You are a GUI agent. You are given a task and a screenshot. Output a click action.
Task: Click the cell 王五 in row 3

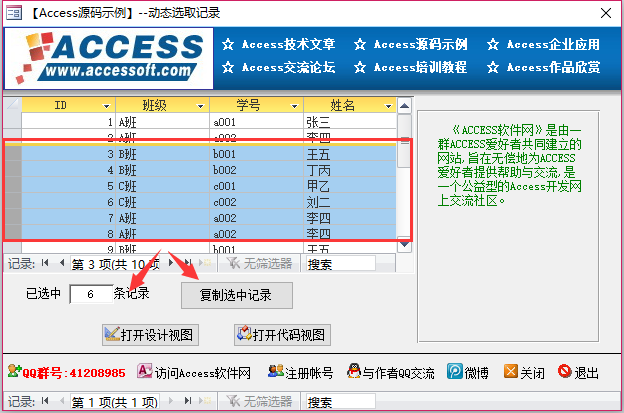tap(350, 154)
